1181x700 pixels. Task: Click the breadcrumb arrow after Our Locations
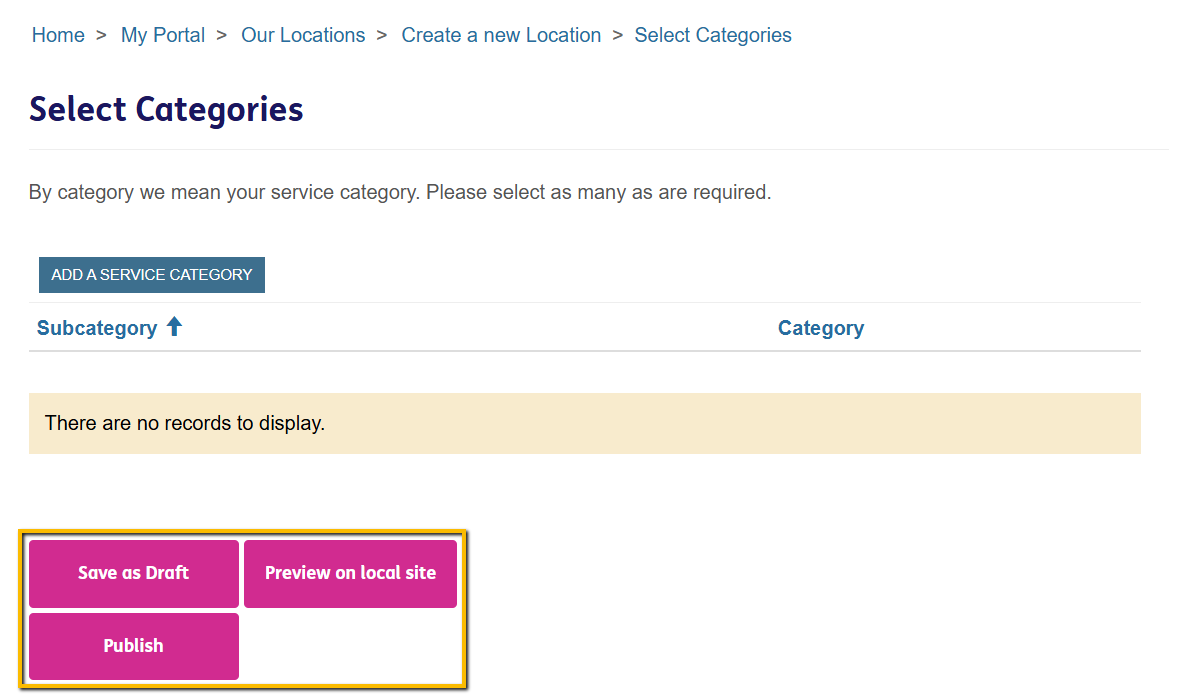pyautogui.click(x=382, y=35)
